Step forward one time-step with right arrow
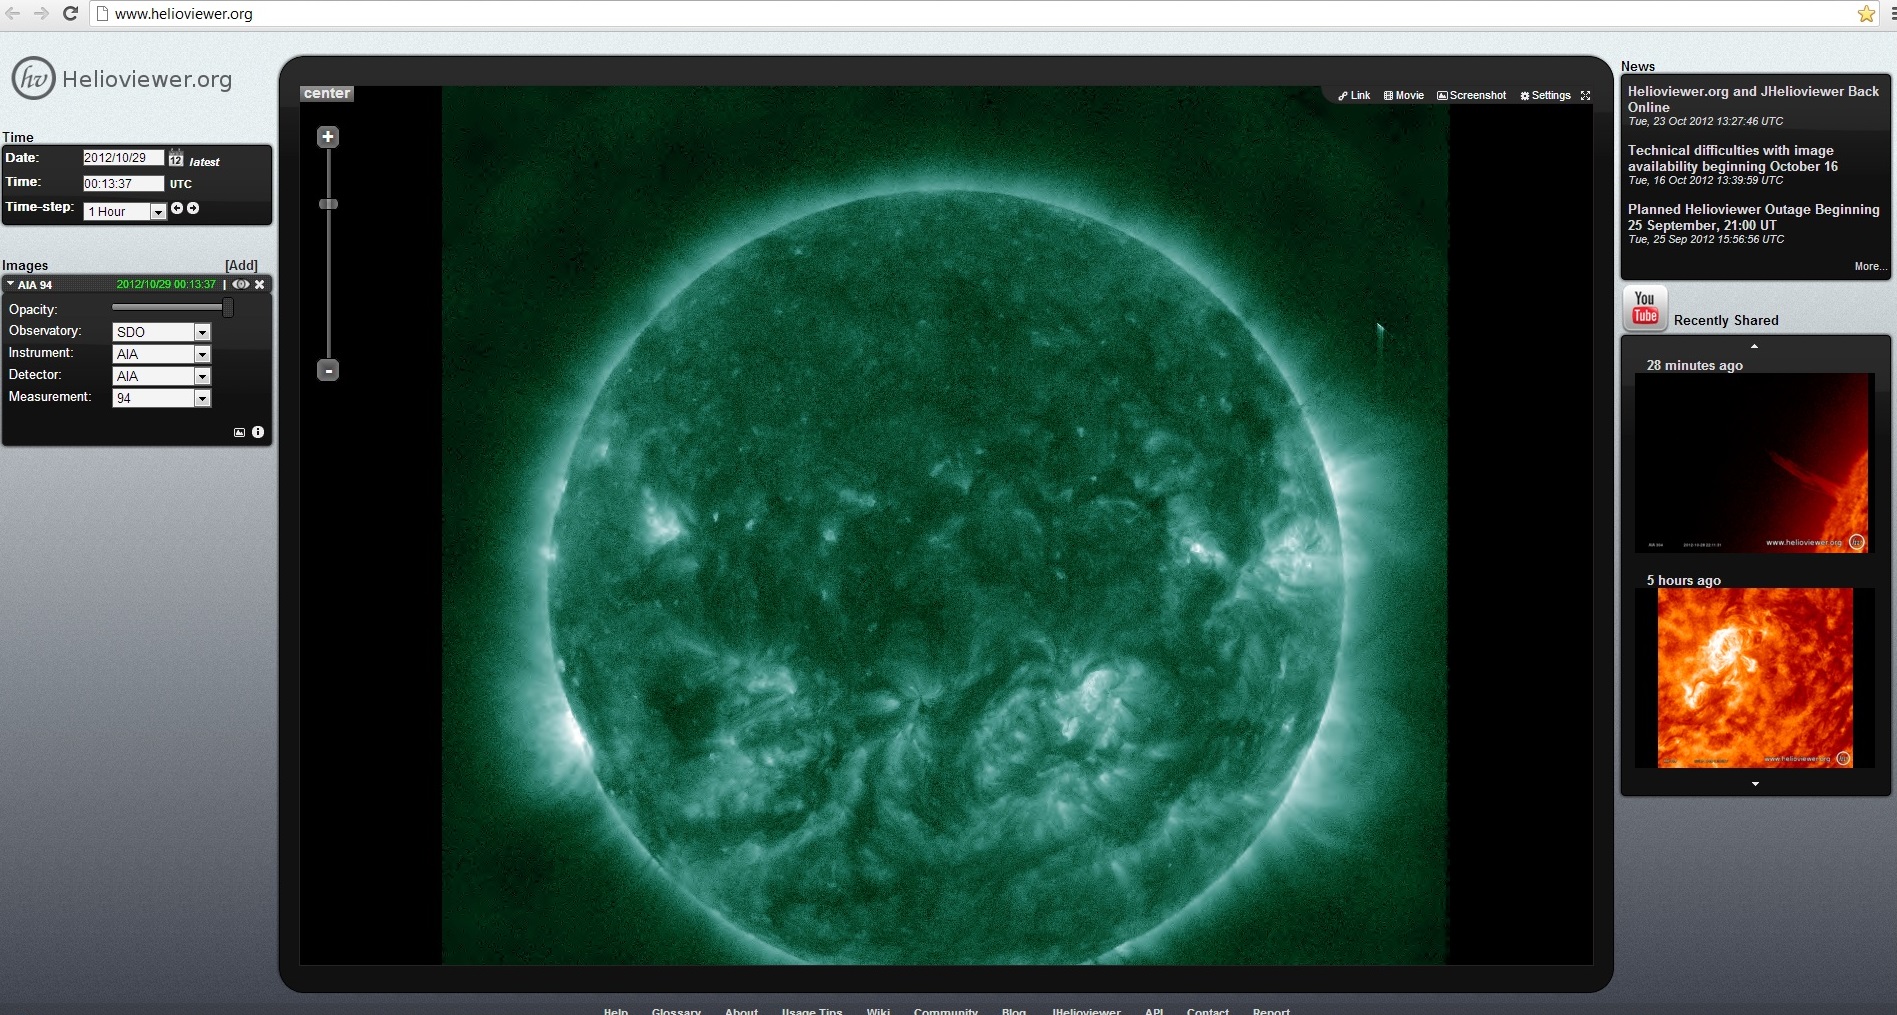 (193, 208)
